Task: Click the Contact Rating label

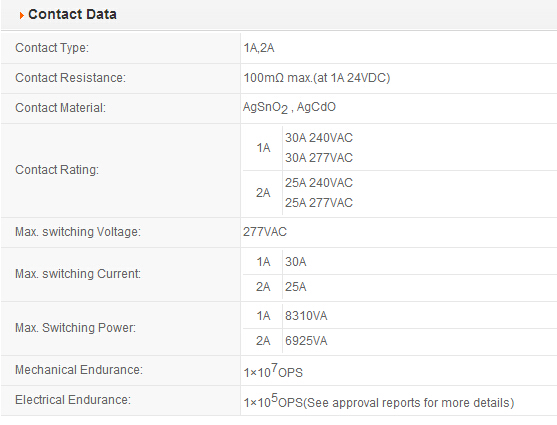Action: 57,170
